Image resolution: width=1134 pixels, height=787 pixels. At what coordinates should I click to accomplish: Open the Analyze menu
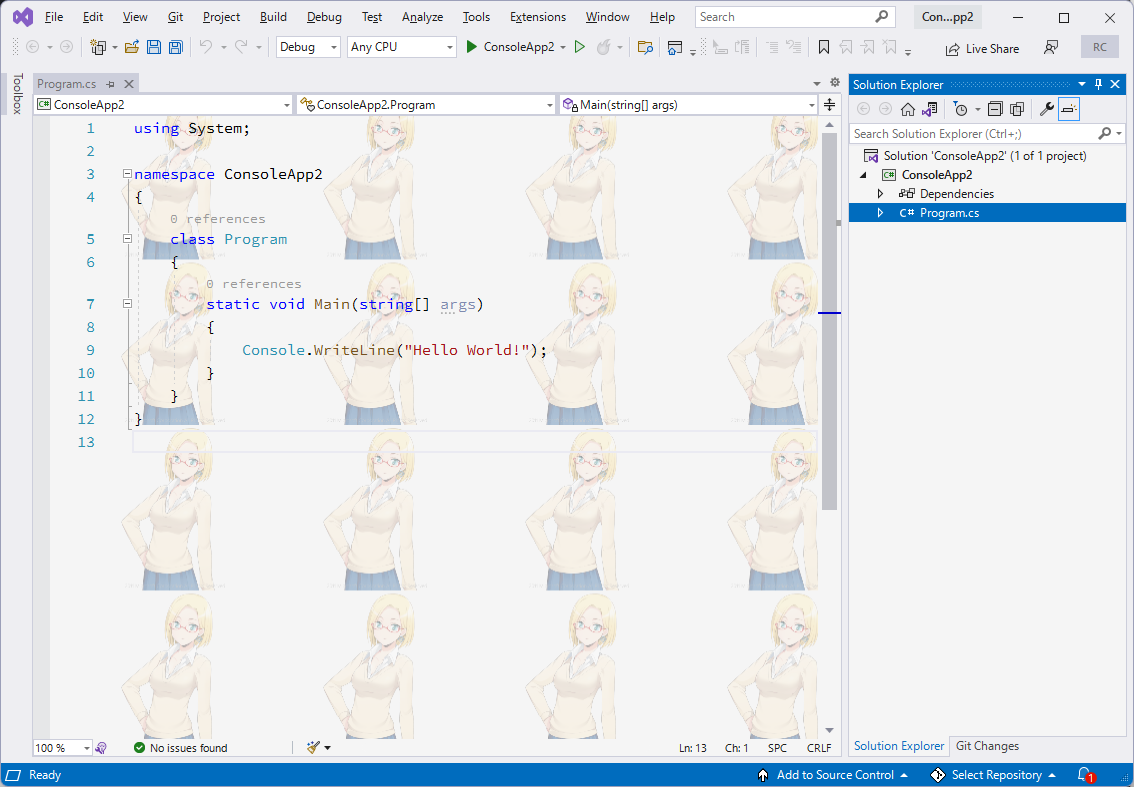tap(422, 17)
